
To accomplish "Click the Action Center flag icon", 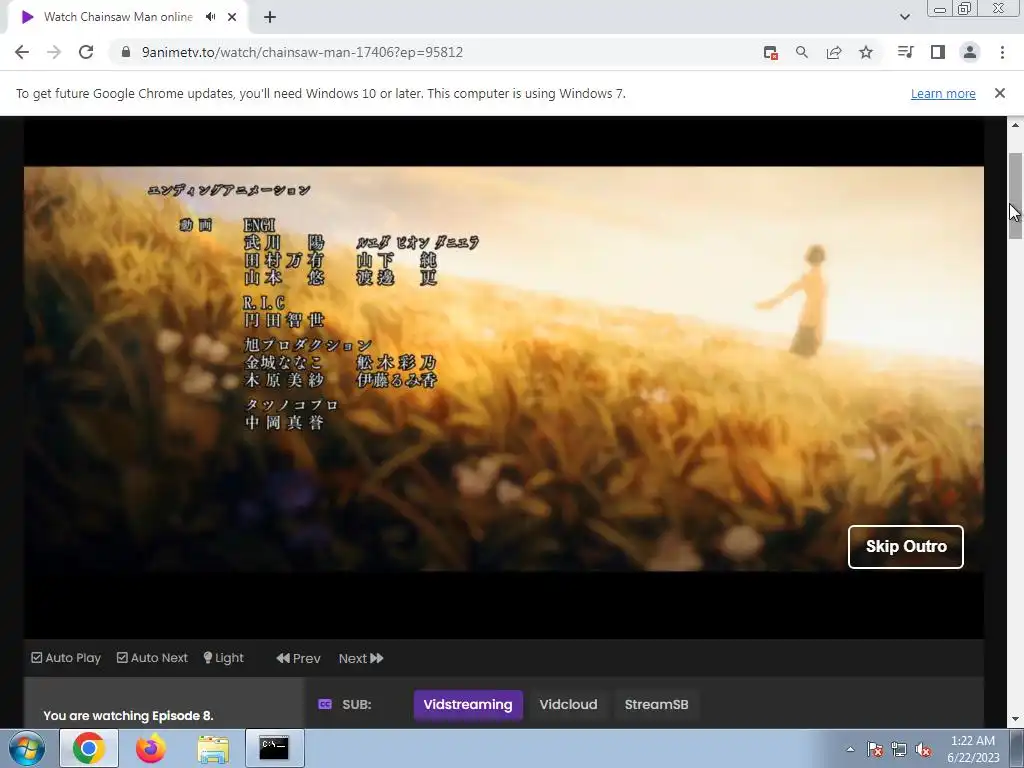I will point(874,749).
